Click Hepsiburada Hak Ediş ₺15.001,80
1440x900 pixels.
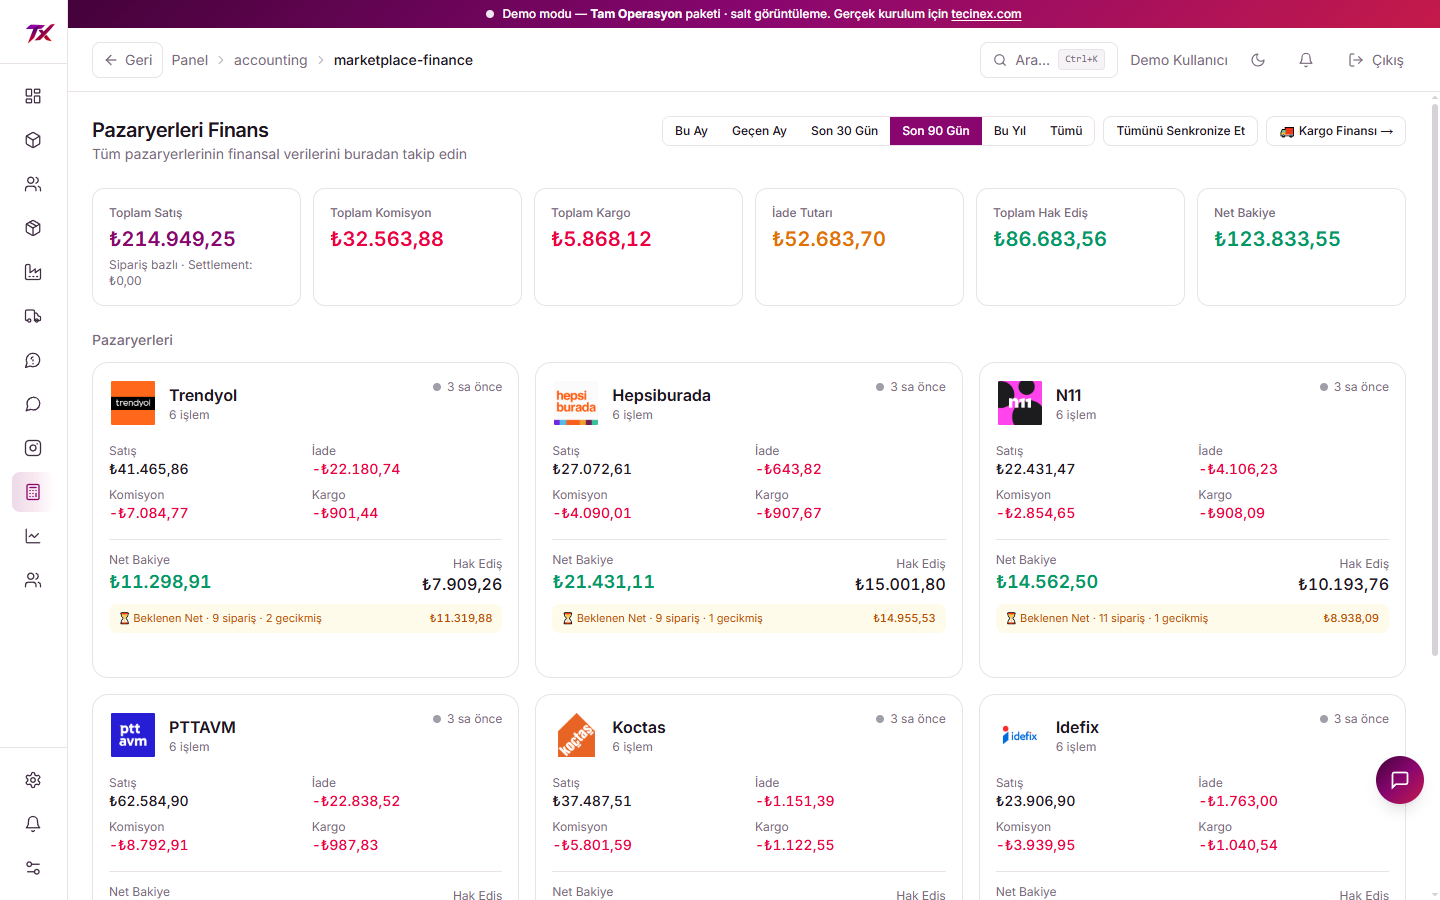pyautogui.click(x=900, y=584)
